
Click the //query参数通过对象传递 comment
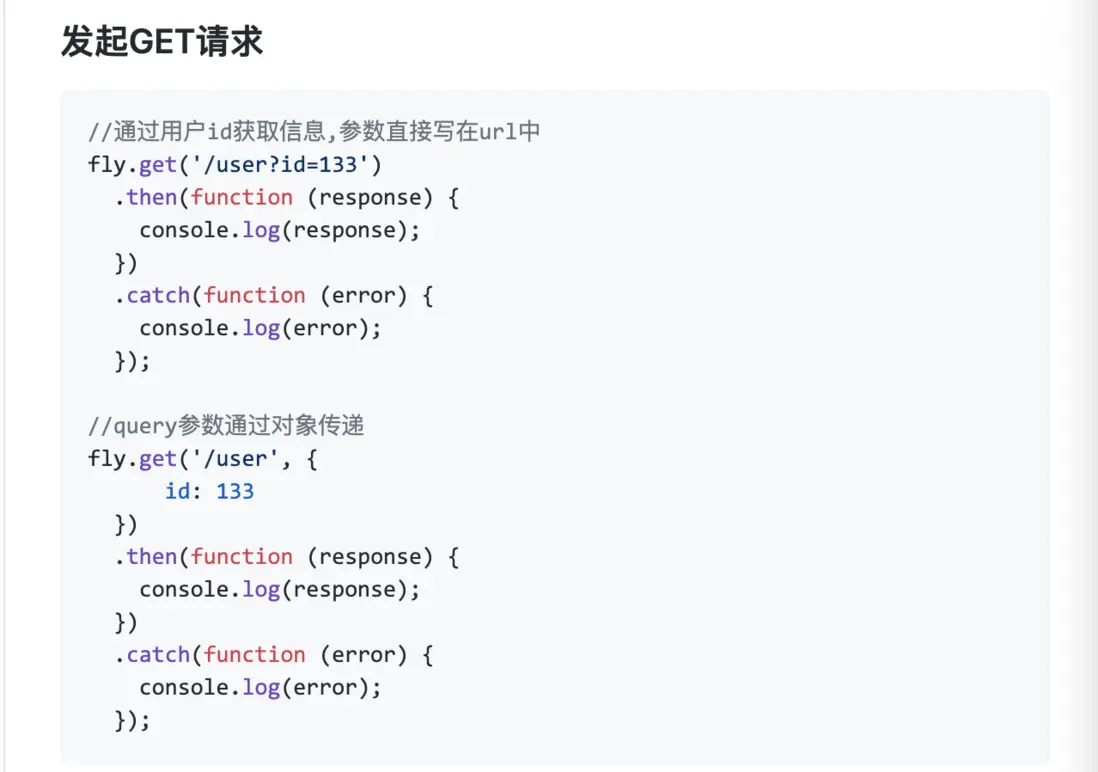(226, 426)
